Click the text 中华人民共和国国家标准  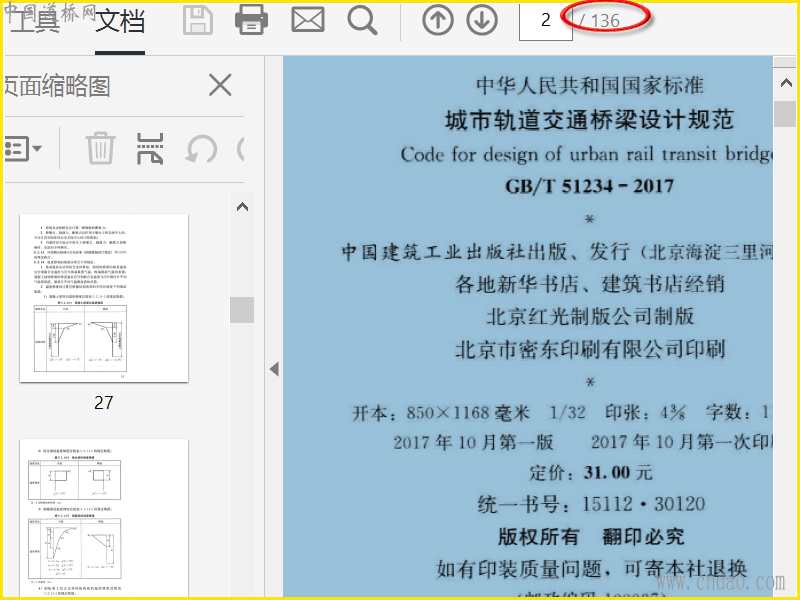pos(590,85)
